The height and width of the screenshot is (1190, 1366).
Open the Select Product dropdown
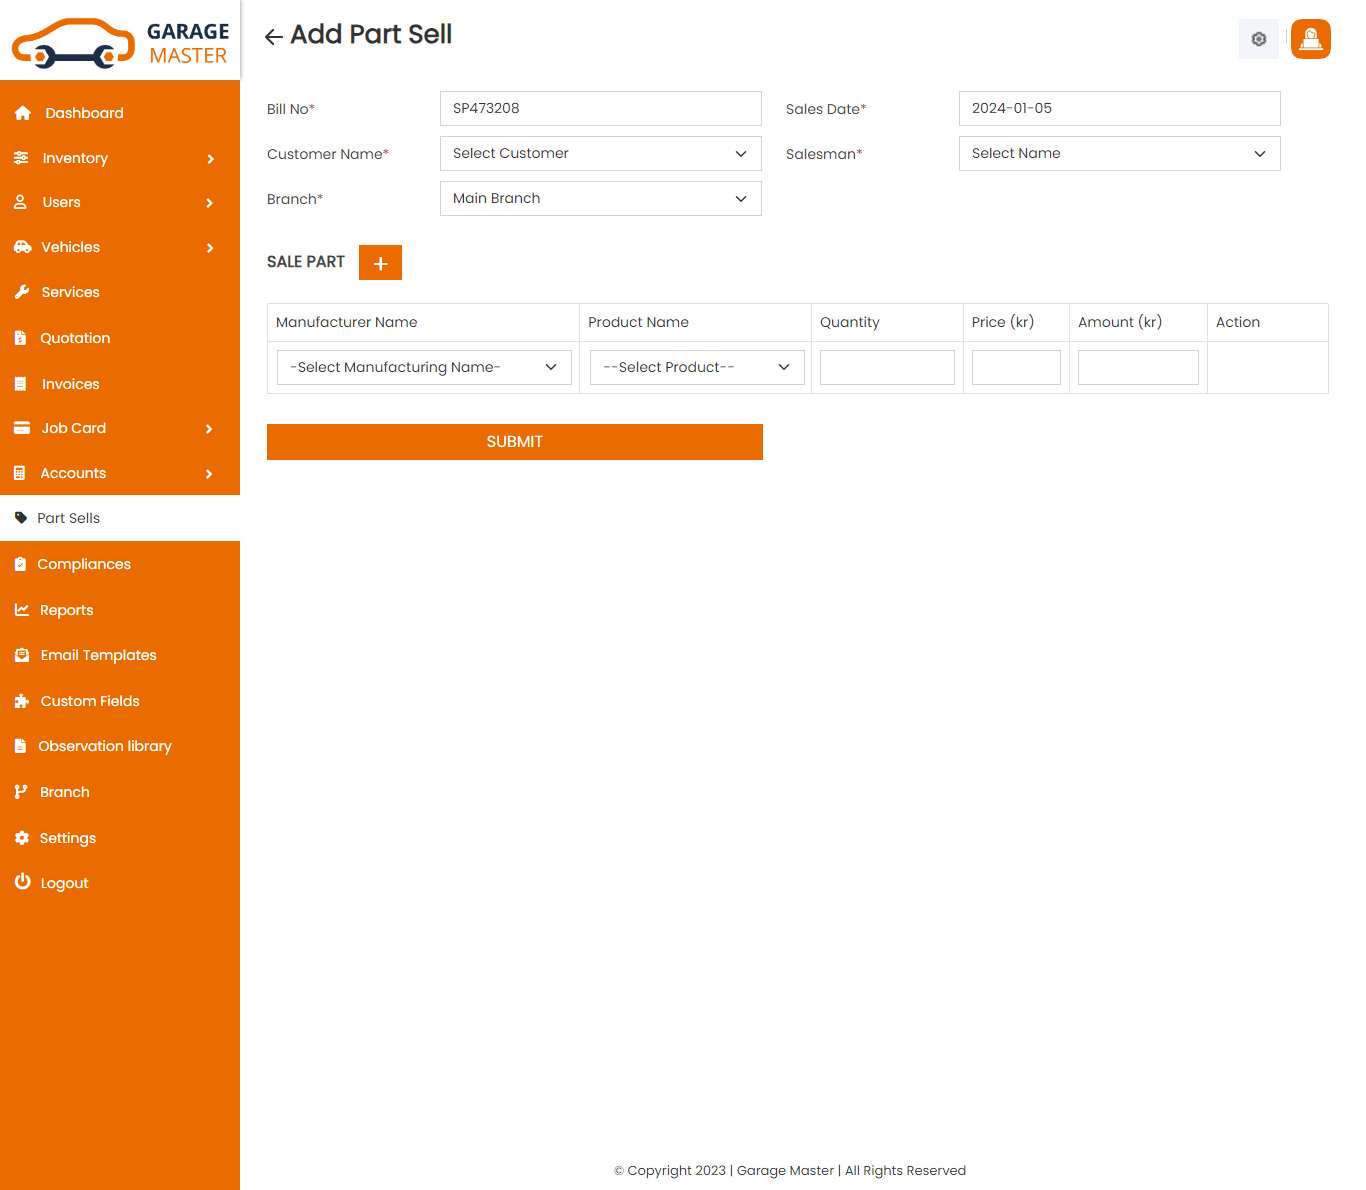tap(697, 367)
